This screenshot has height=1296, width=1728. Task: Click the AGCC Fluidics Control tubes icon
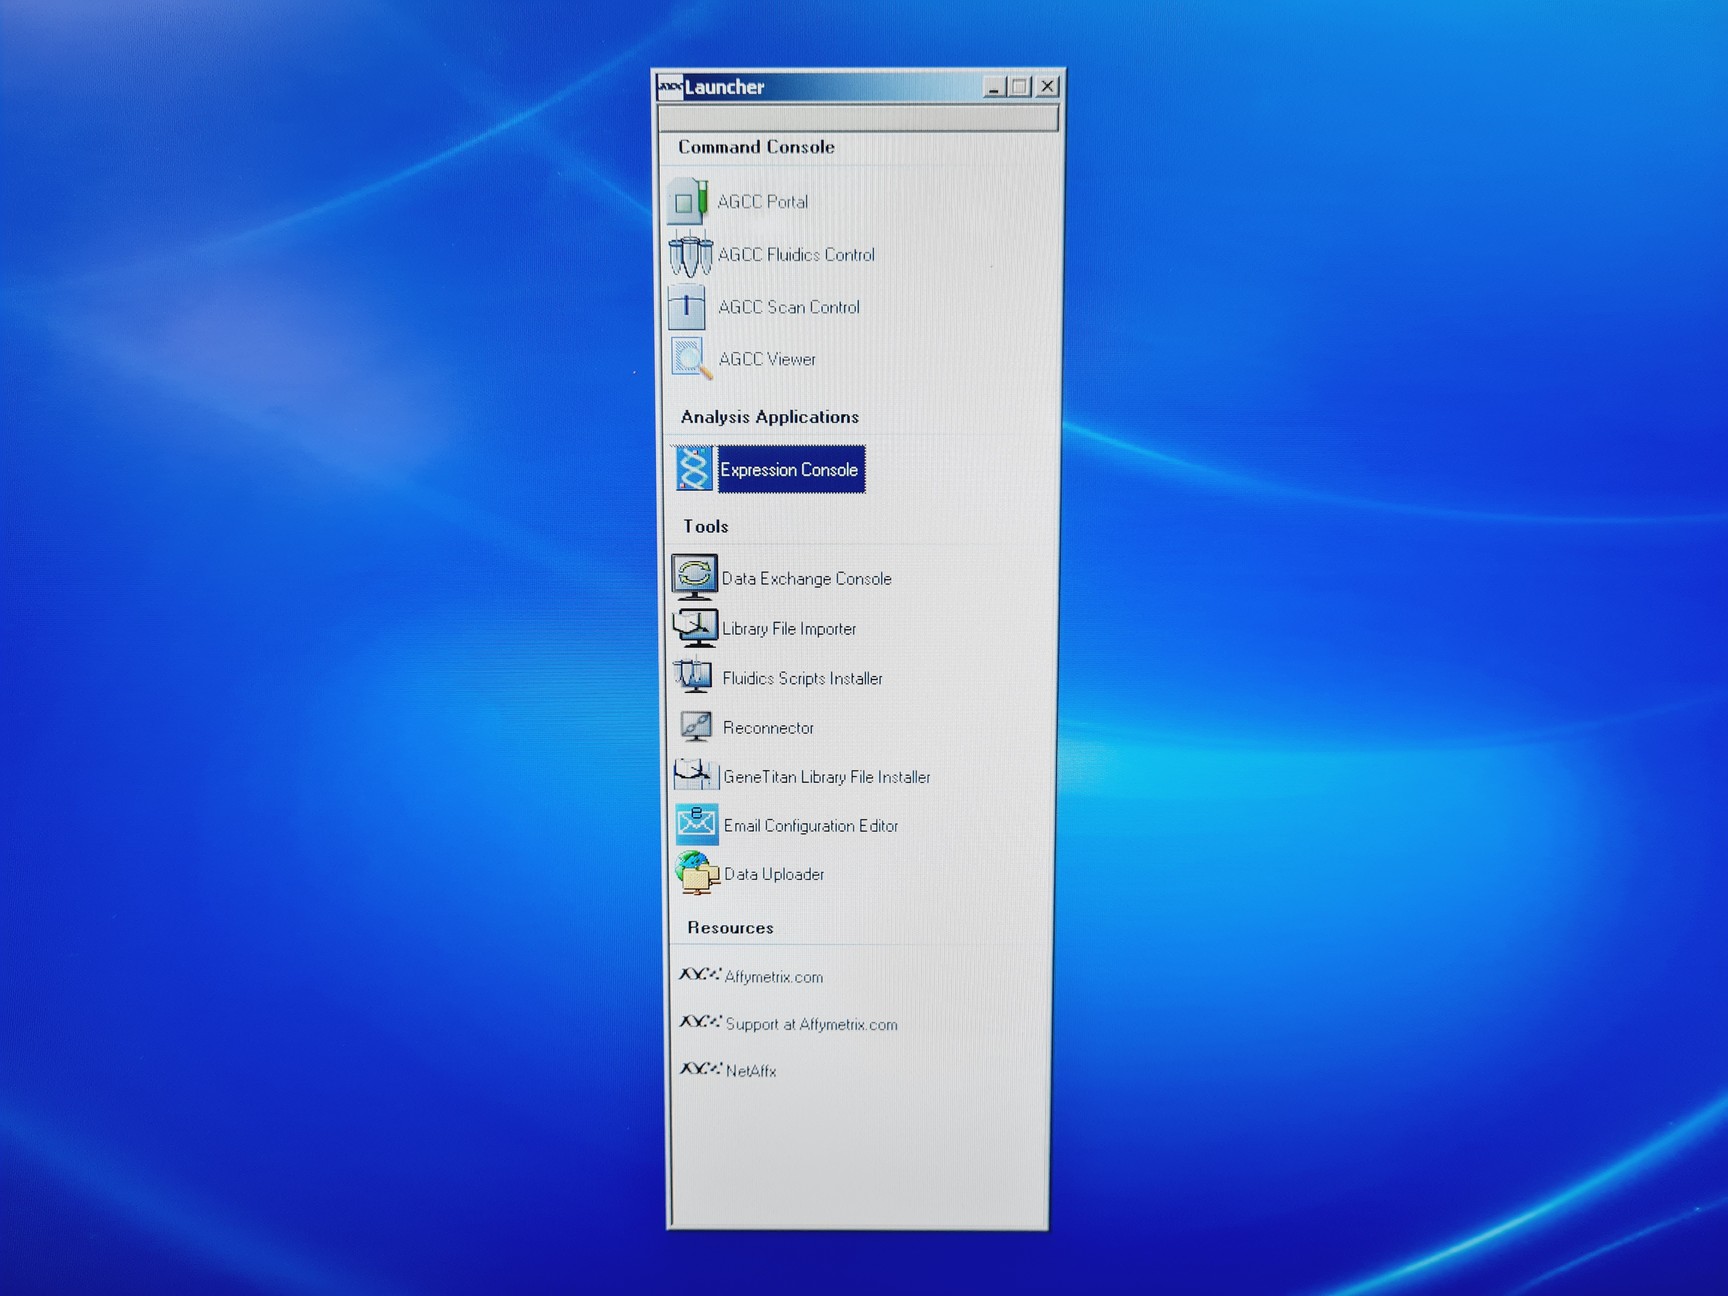pos(690,254)
